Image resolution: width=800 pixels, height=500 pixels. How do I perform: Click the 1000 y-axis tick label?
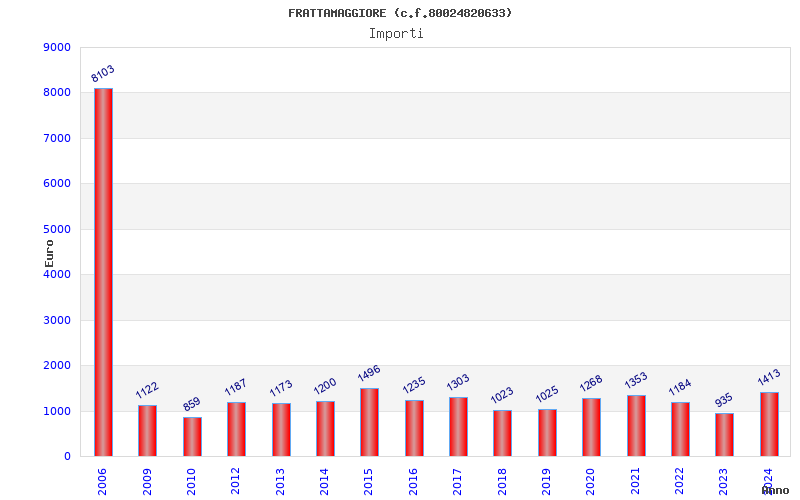(x=57, y=411)
